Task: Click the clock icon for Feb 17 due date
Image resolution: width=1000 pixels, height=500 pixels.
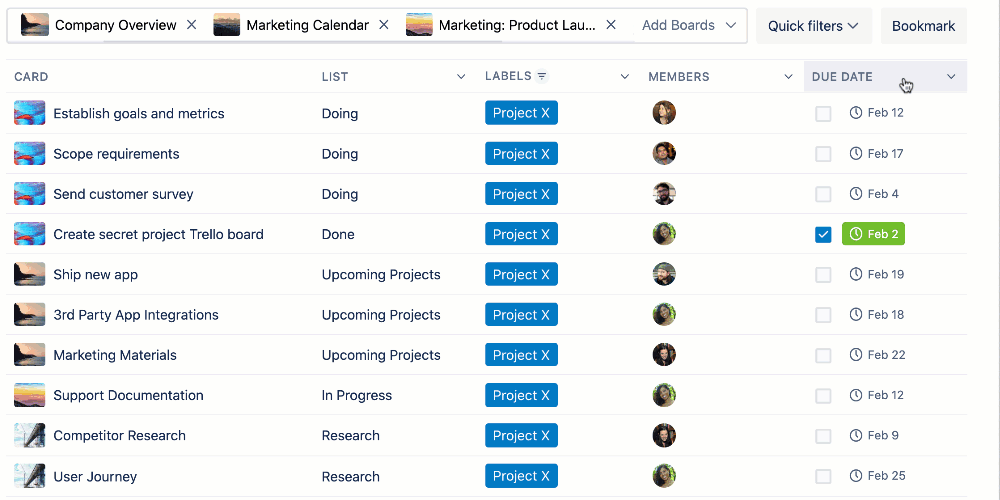Action: (856, 154)
